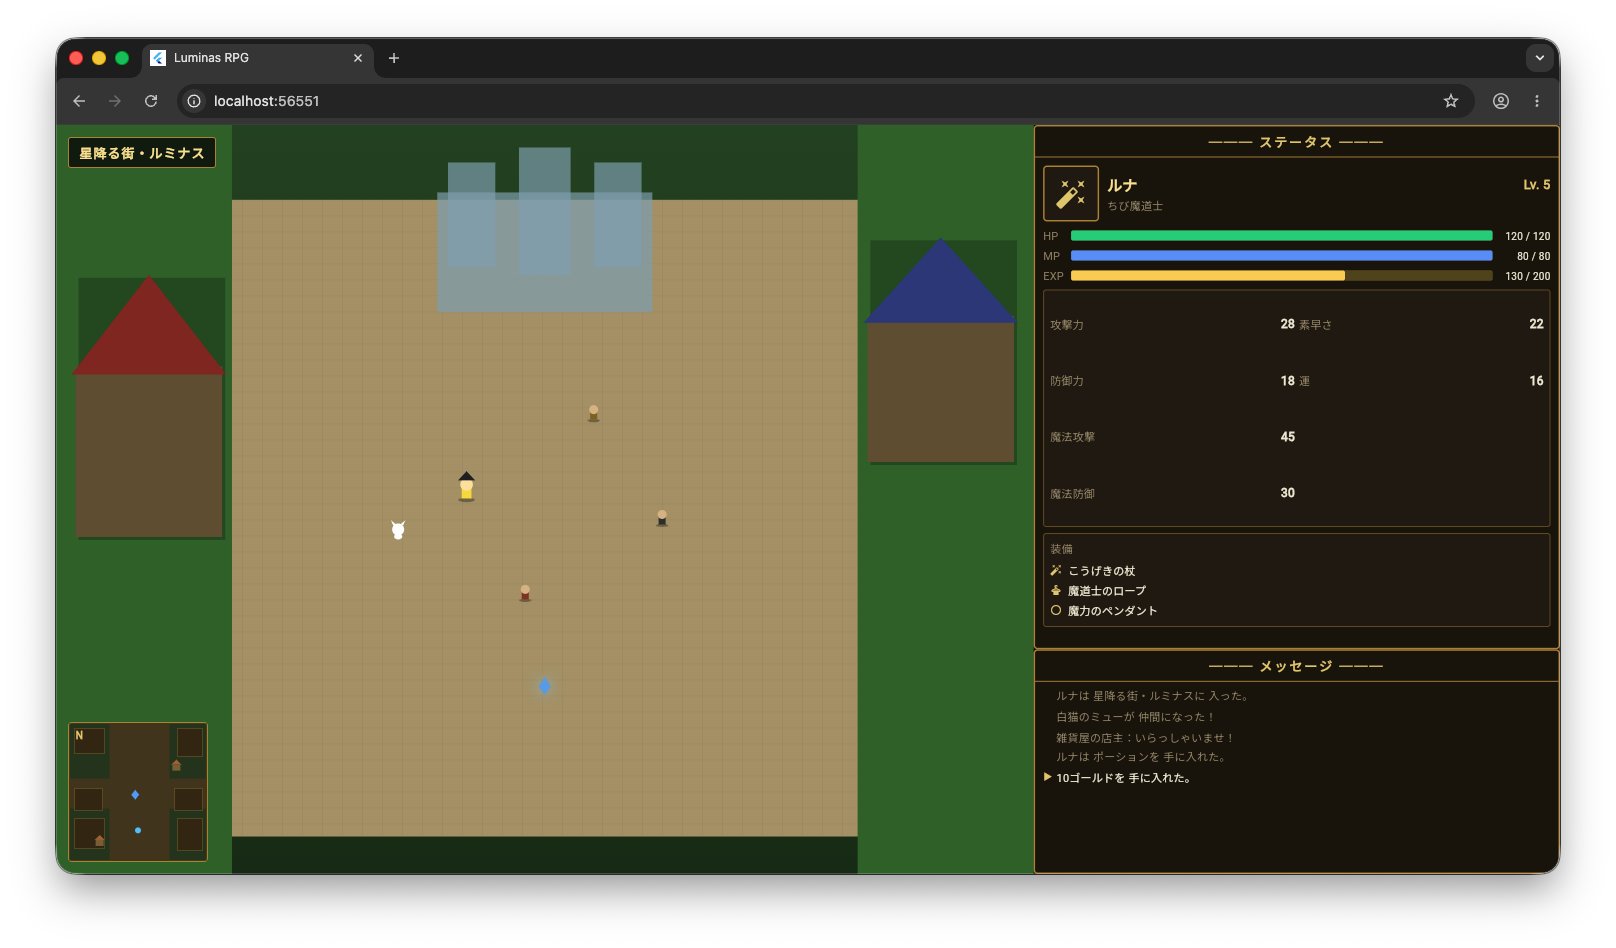
Task: Click the red-roofed house
Action: (x=150, y=408)
